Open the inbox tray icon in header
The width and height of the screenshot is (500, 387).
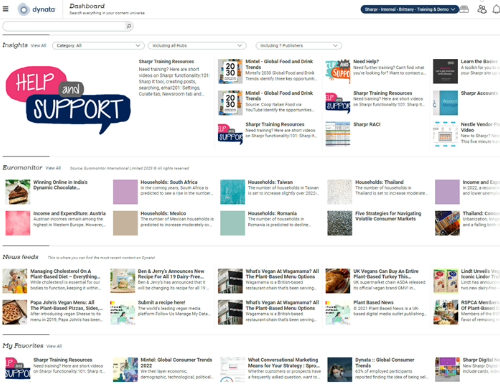[464, 9]
